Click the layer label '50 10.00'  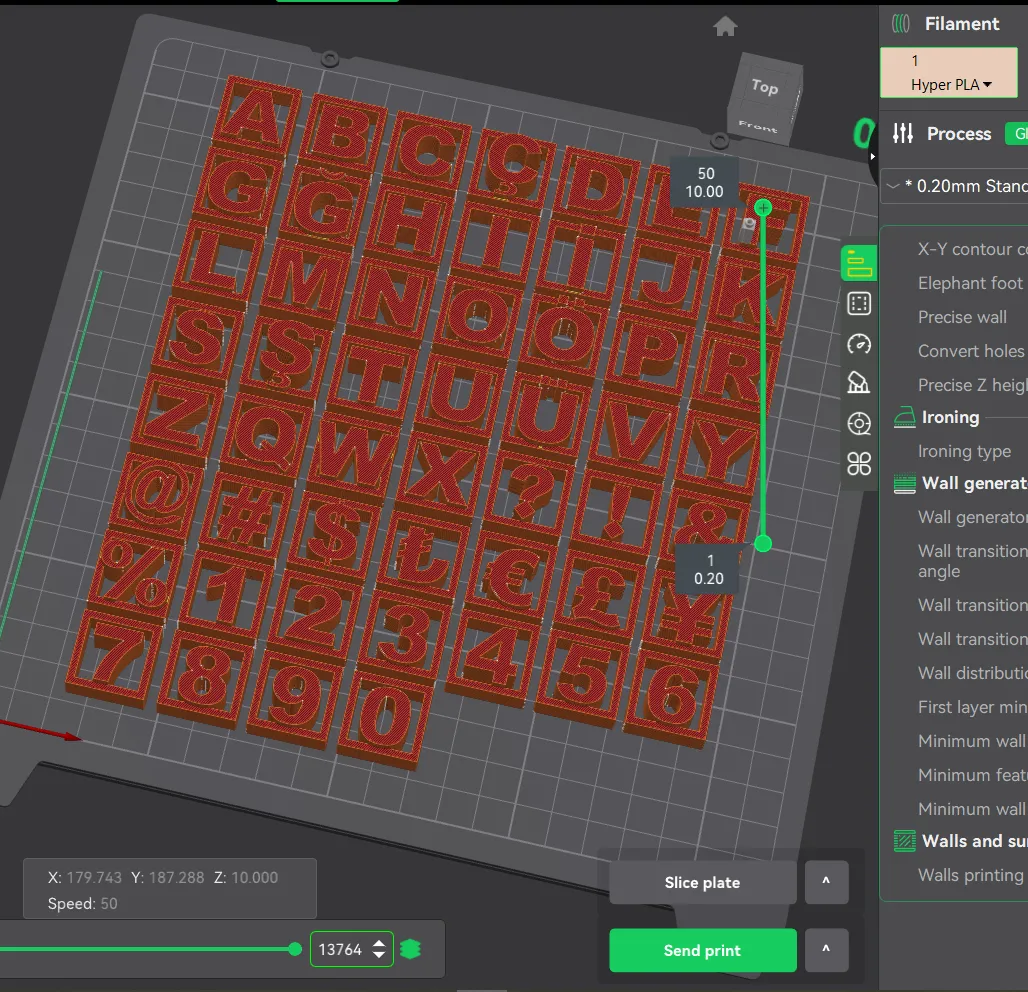coord(705,183)
